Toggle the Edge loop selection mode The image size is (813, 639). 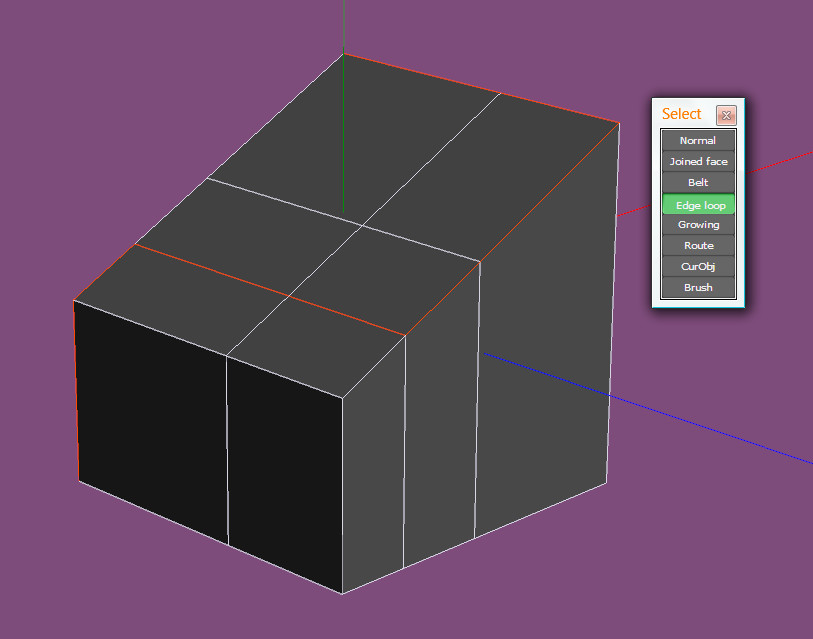698,204
